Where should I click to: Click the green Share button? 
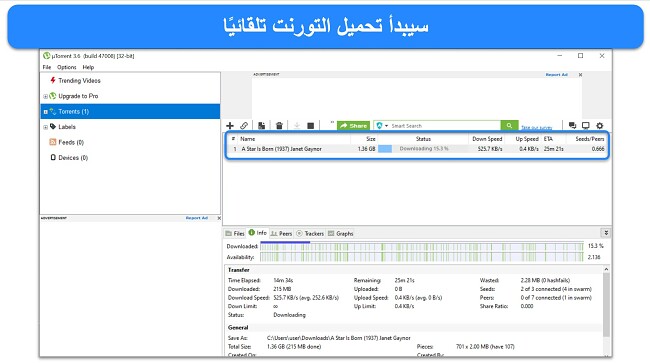click(x=353, y=126)
